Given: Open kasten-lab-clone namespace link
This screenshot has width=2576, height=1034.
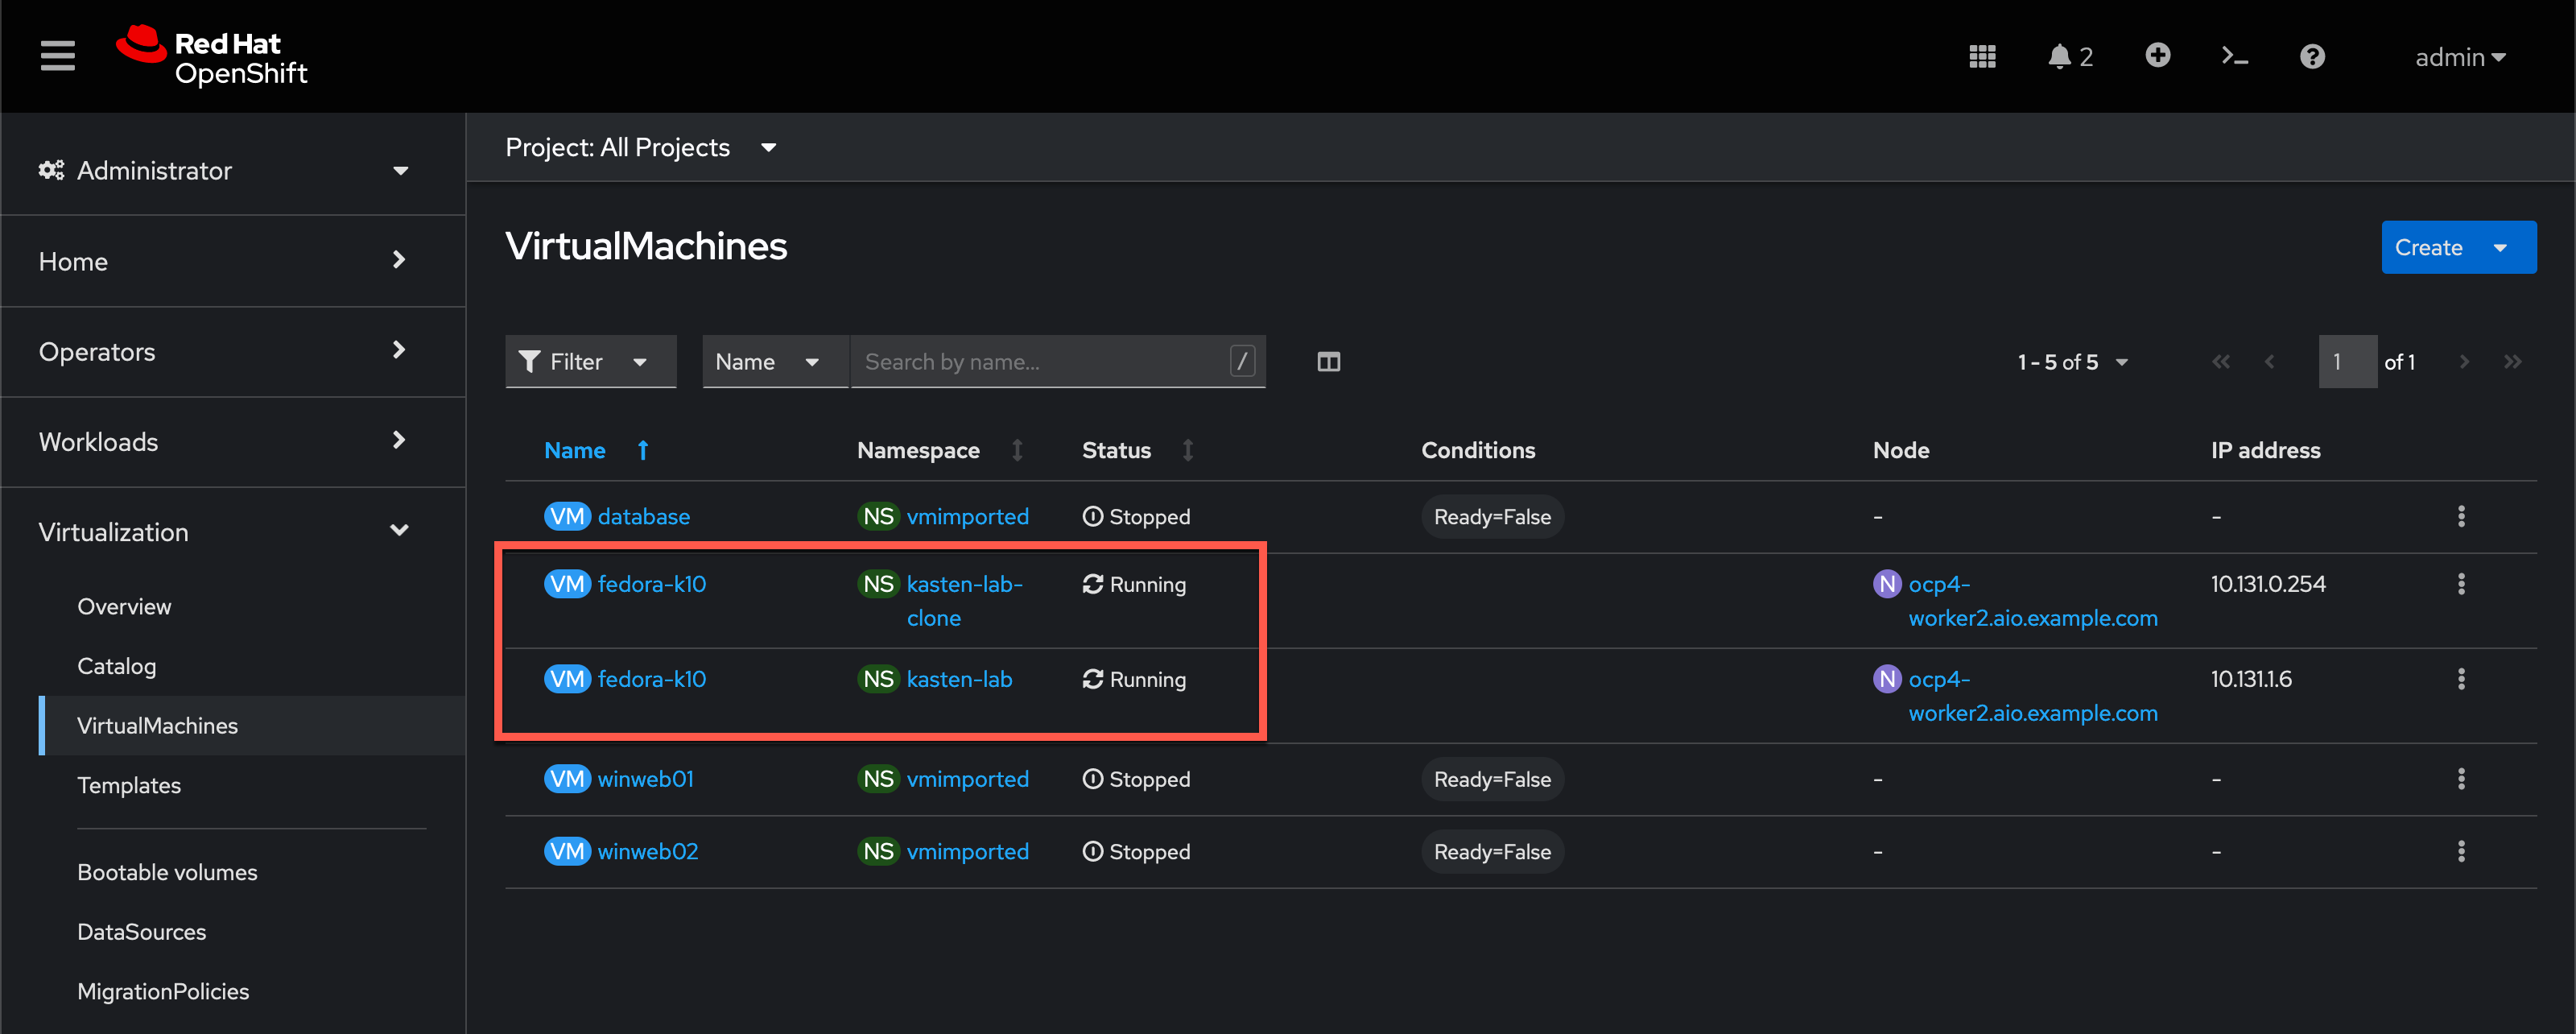Looking at the screenshot, I should pyautogui.click(x=965, y=601).
